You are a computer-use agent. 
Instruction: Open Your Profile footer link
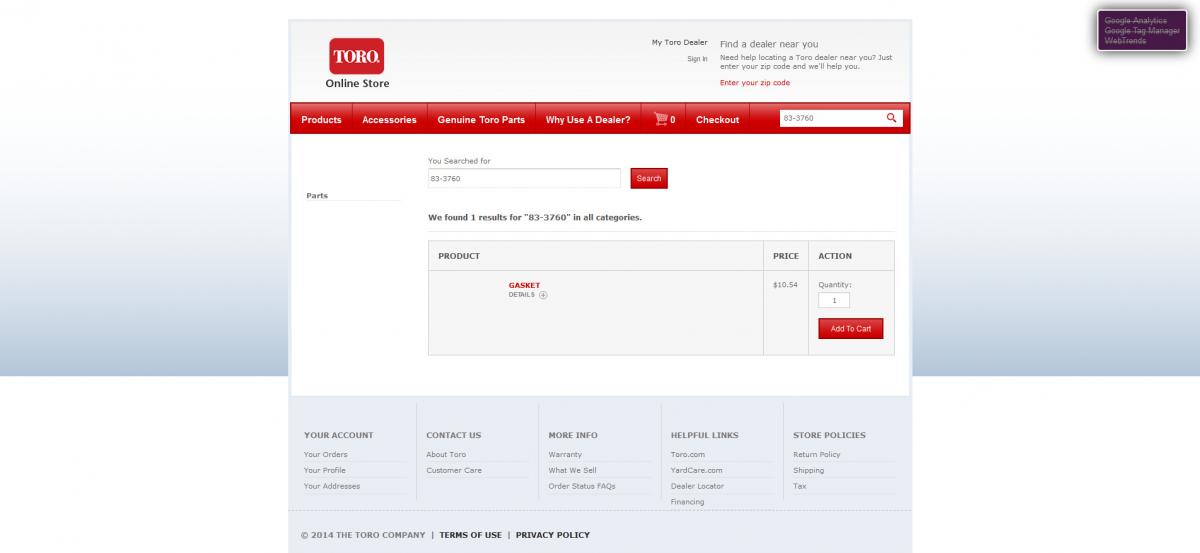[325, 470]
